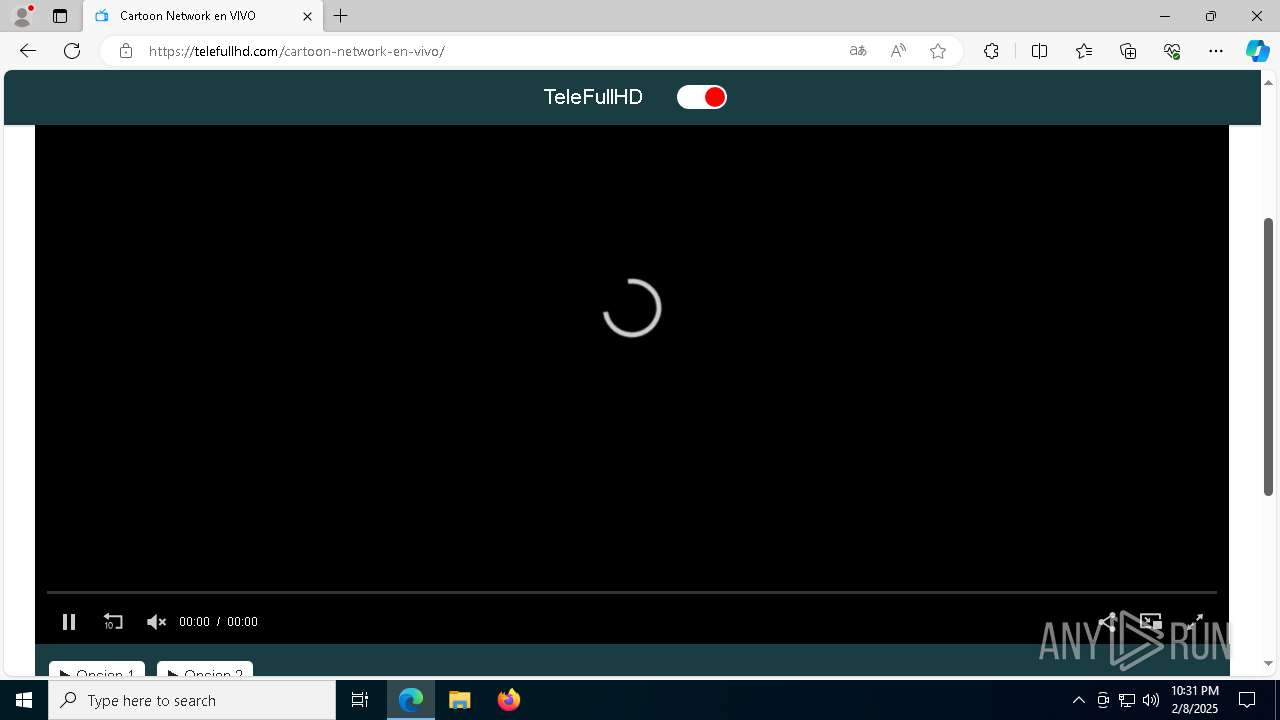Open browser Extensions menu
The width and height of the screenshot is (1280, 720).
(991, 51)
